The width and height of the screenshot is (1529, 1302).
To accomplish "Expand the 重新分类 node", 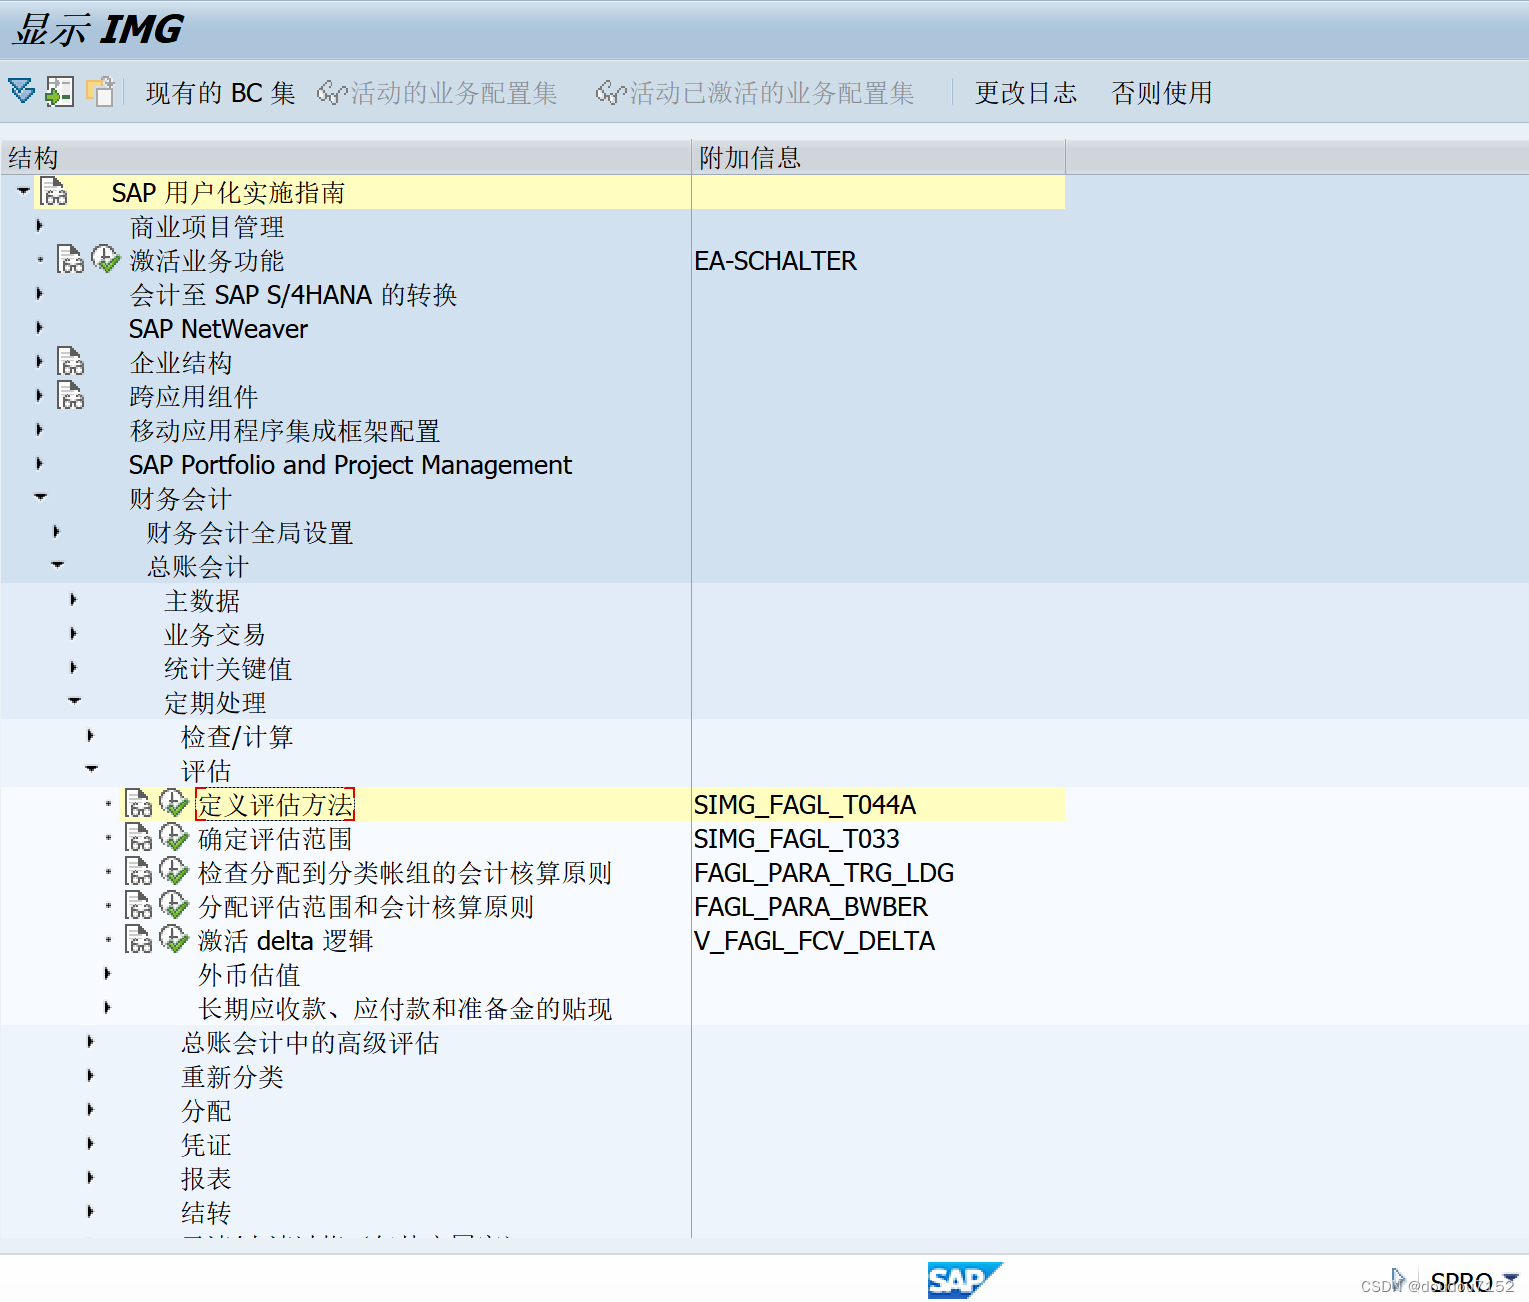I will click(91, 1076).
